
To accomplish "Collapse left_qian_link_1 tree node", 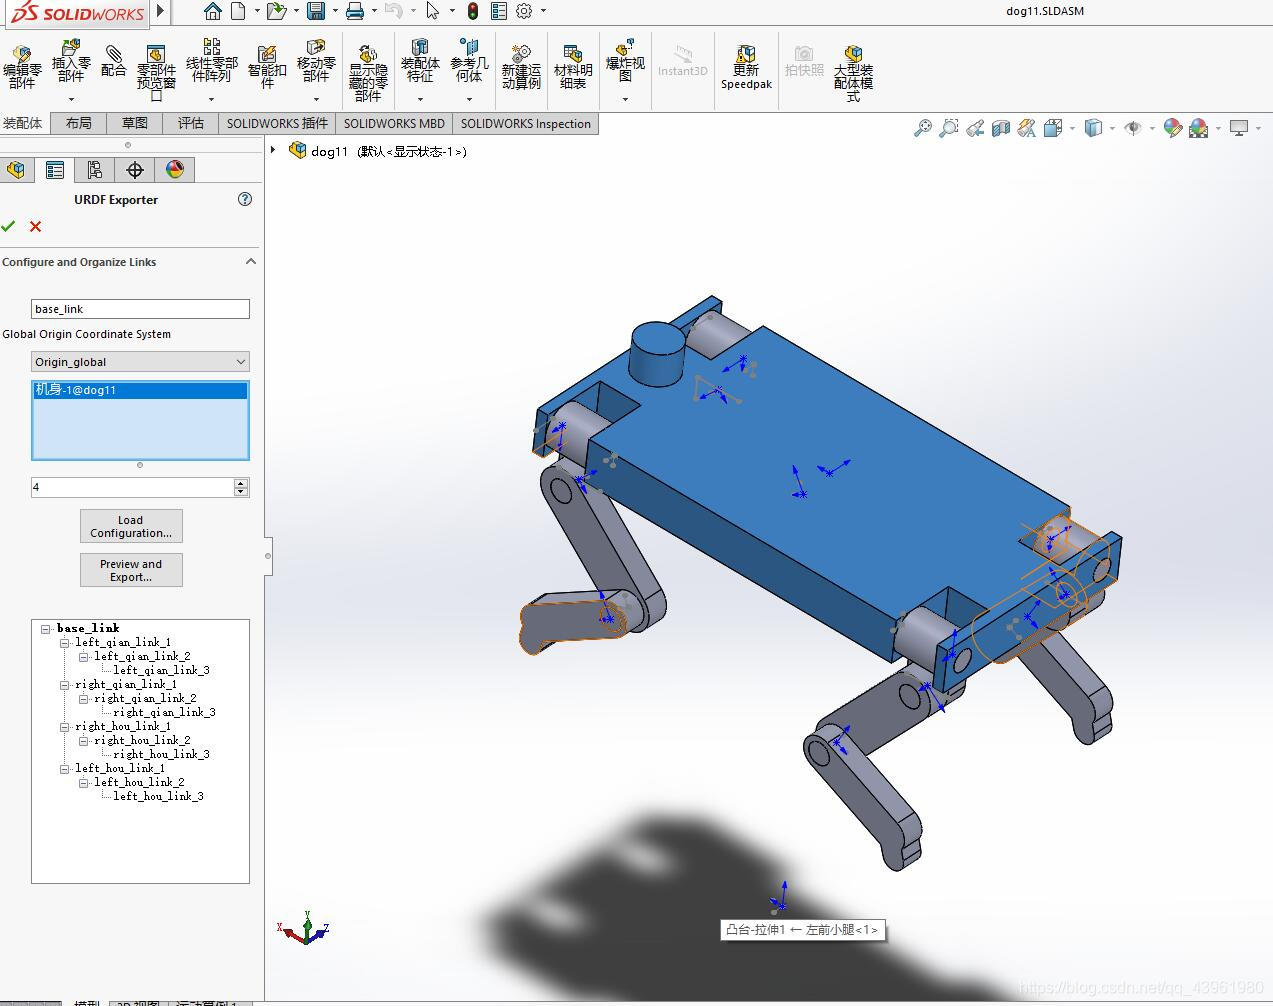I will click(65, 643).
